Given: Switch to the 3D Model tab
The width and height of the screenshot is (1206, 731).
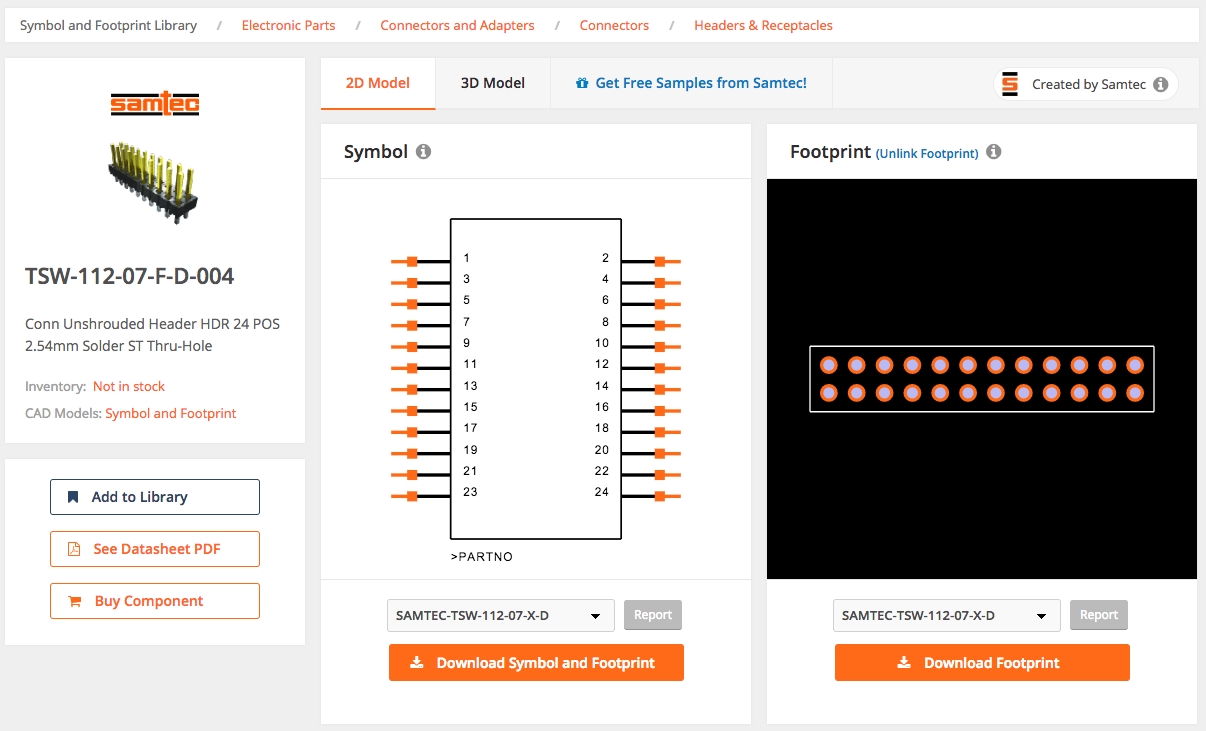Looking at the screenshot, I should pos(492,83).
